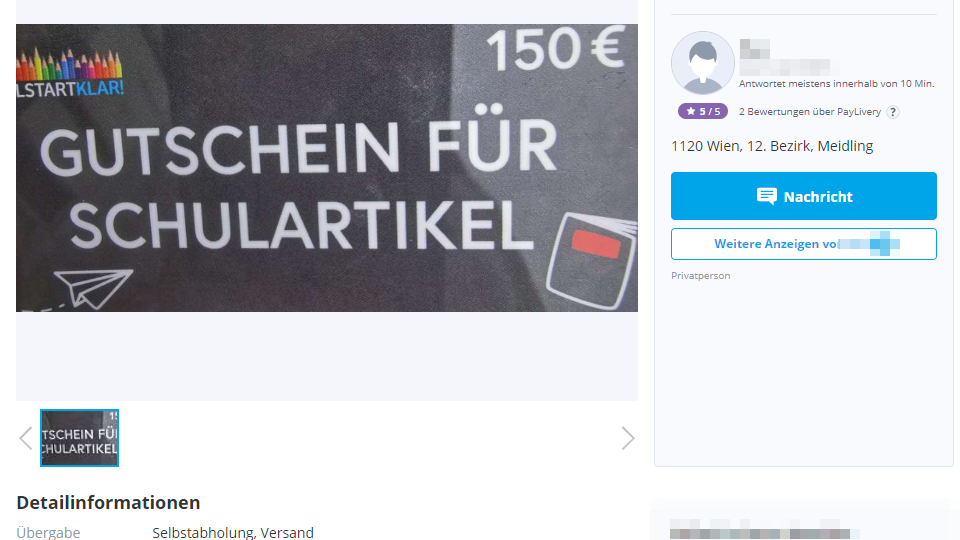Click the notebook drawing with the red label
This screenshot has height=540, width=960.
point(592,261)
